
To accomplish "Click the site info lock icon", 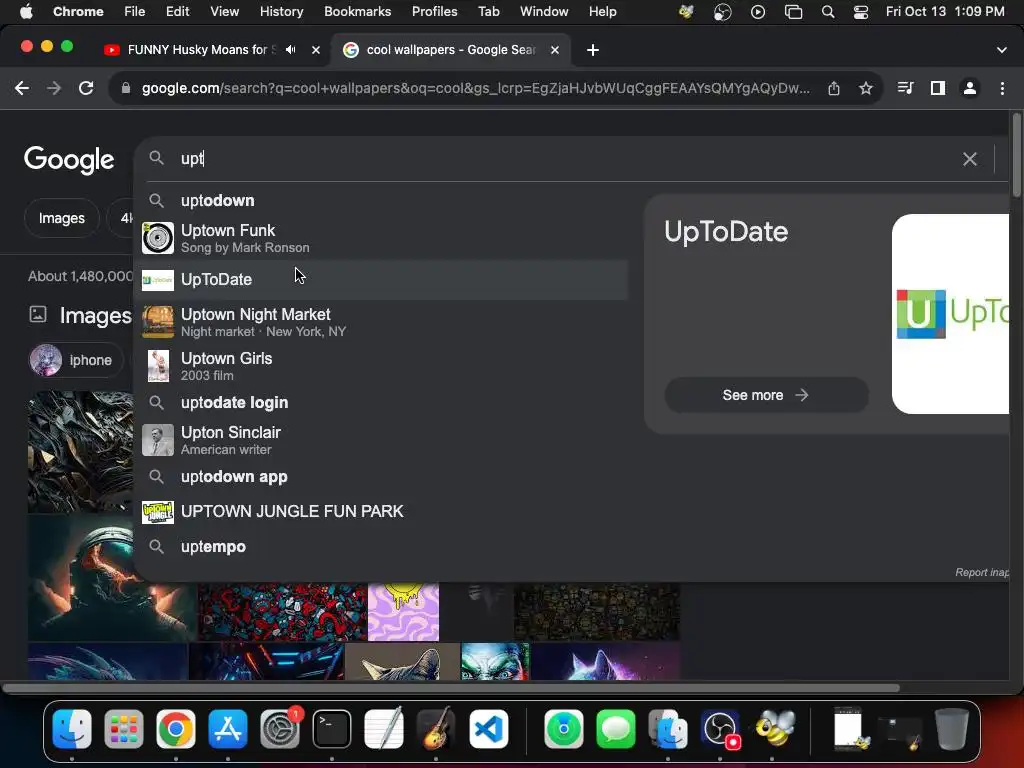I will (126, 88).
